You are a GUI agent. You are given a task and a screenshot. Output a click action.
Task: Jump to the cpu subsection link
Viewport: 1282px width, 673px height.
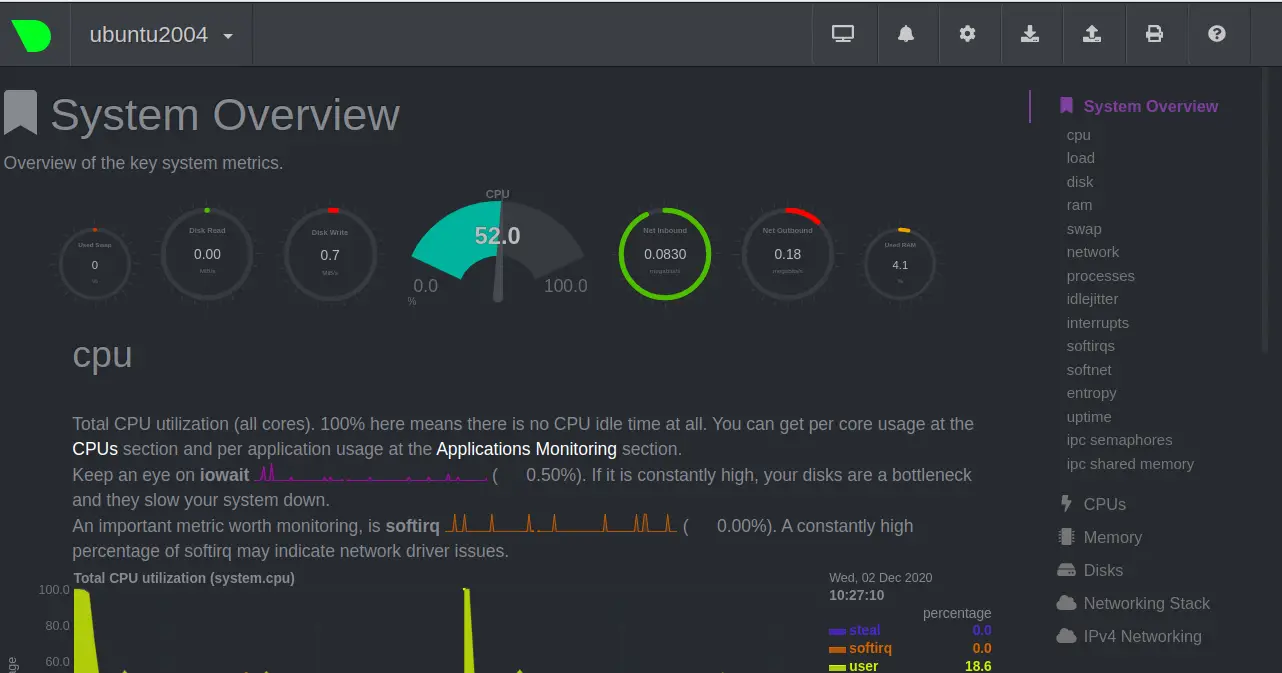click(x=1079, y=135)
